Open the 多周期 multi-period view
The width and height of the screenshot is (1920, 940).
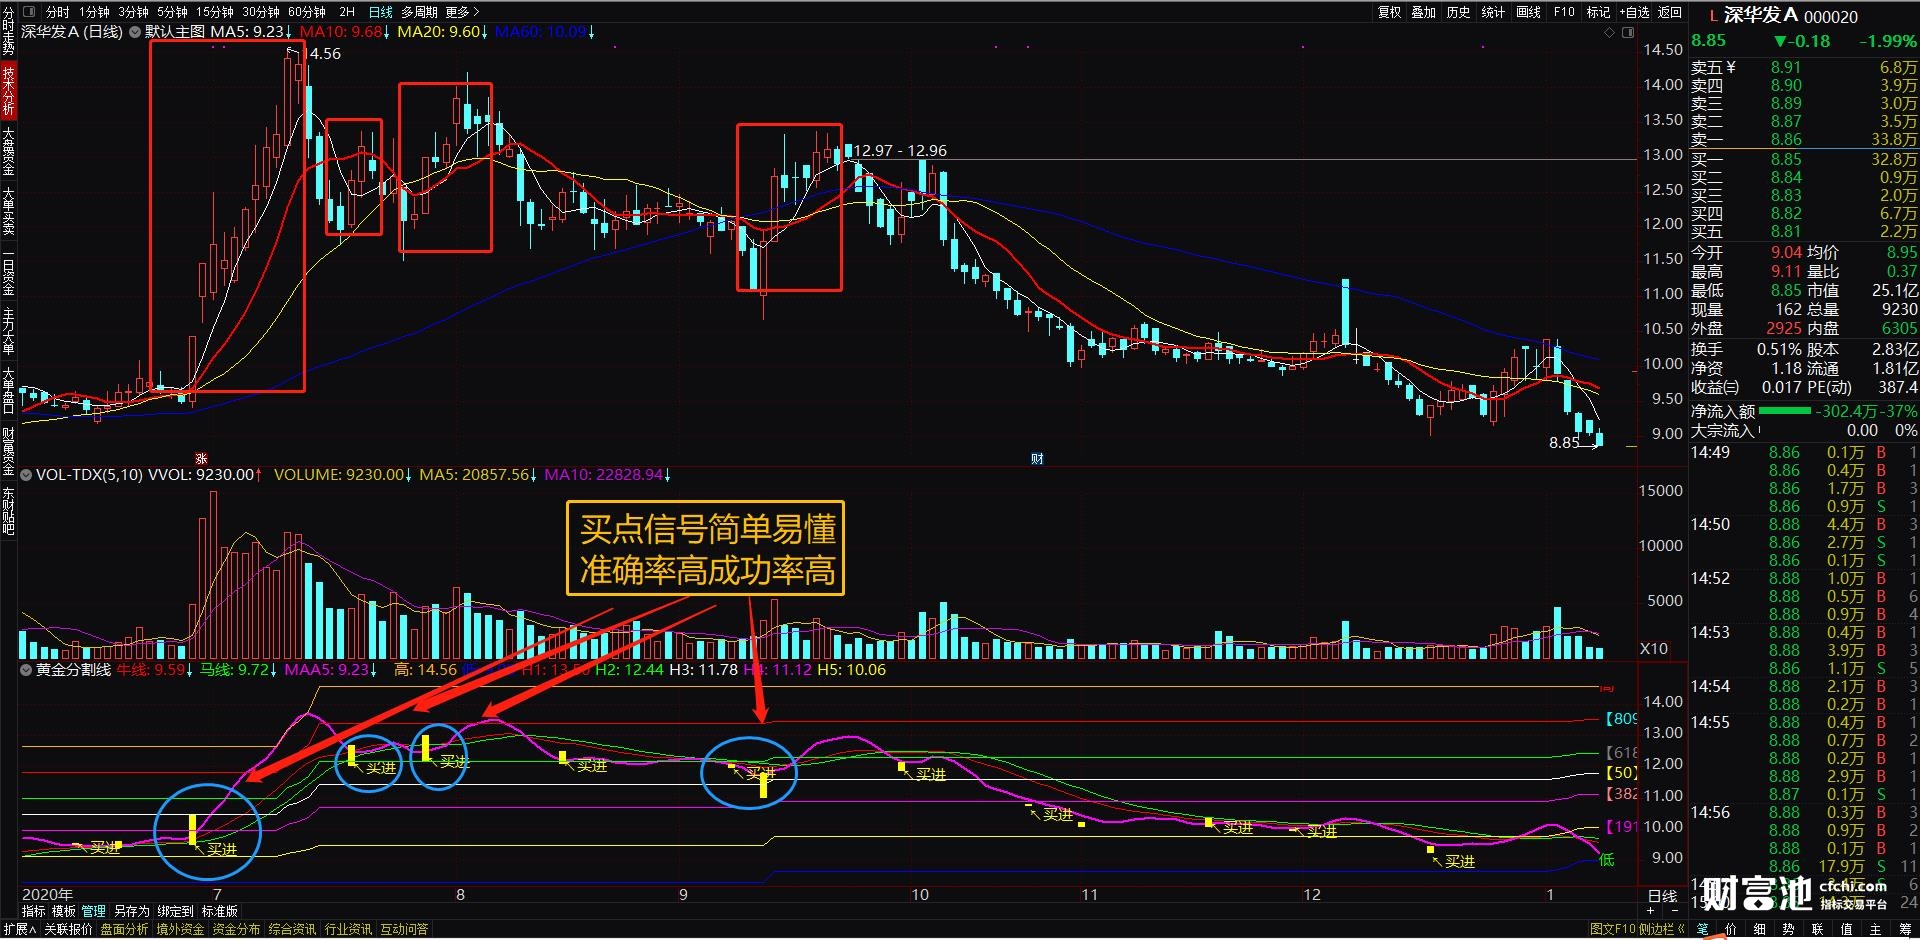tap(419, 12)
